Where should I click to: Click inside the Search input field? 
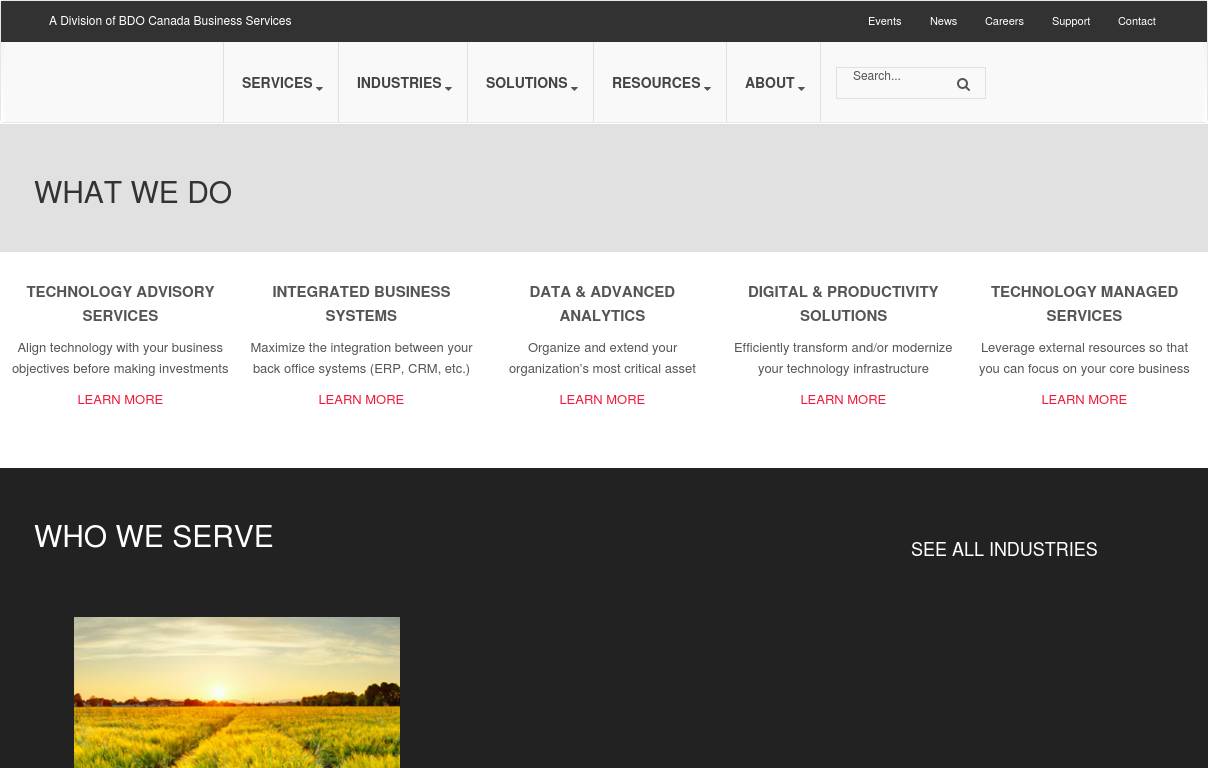click(895, 78)
